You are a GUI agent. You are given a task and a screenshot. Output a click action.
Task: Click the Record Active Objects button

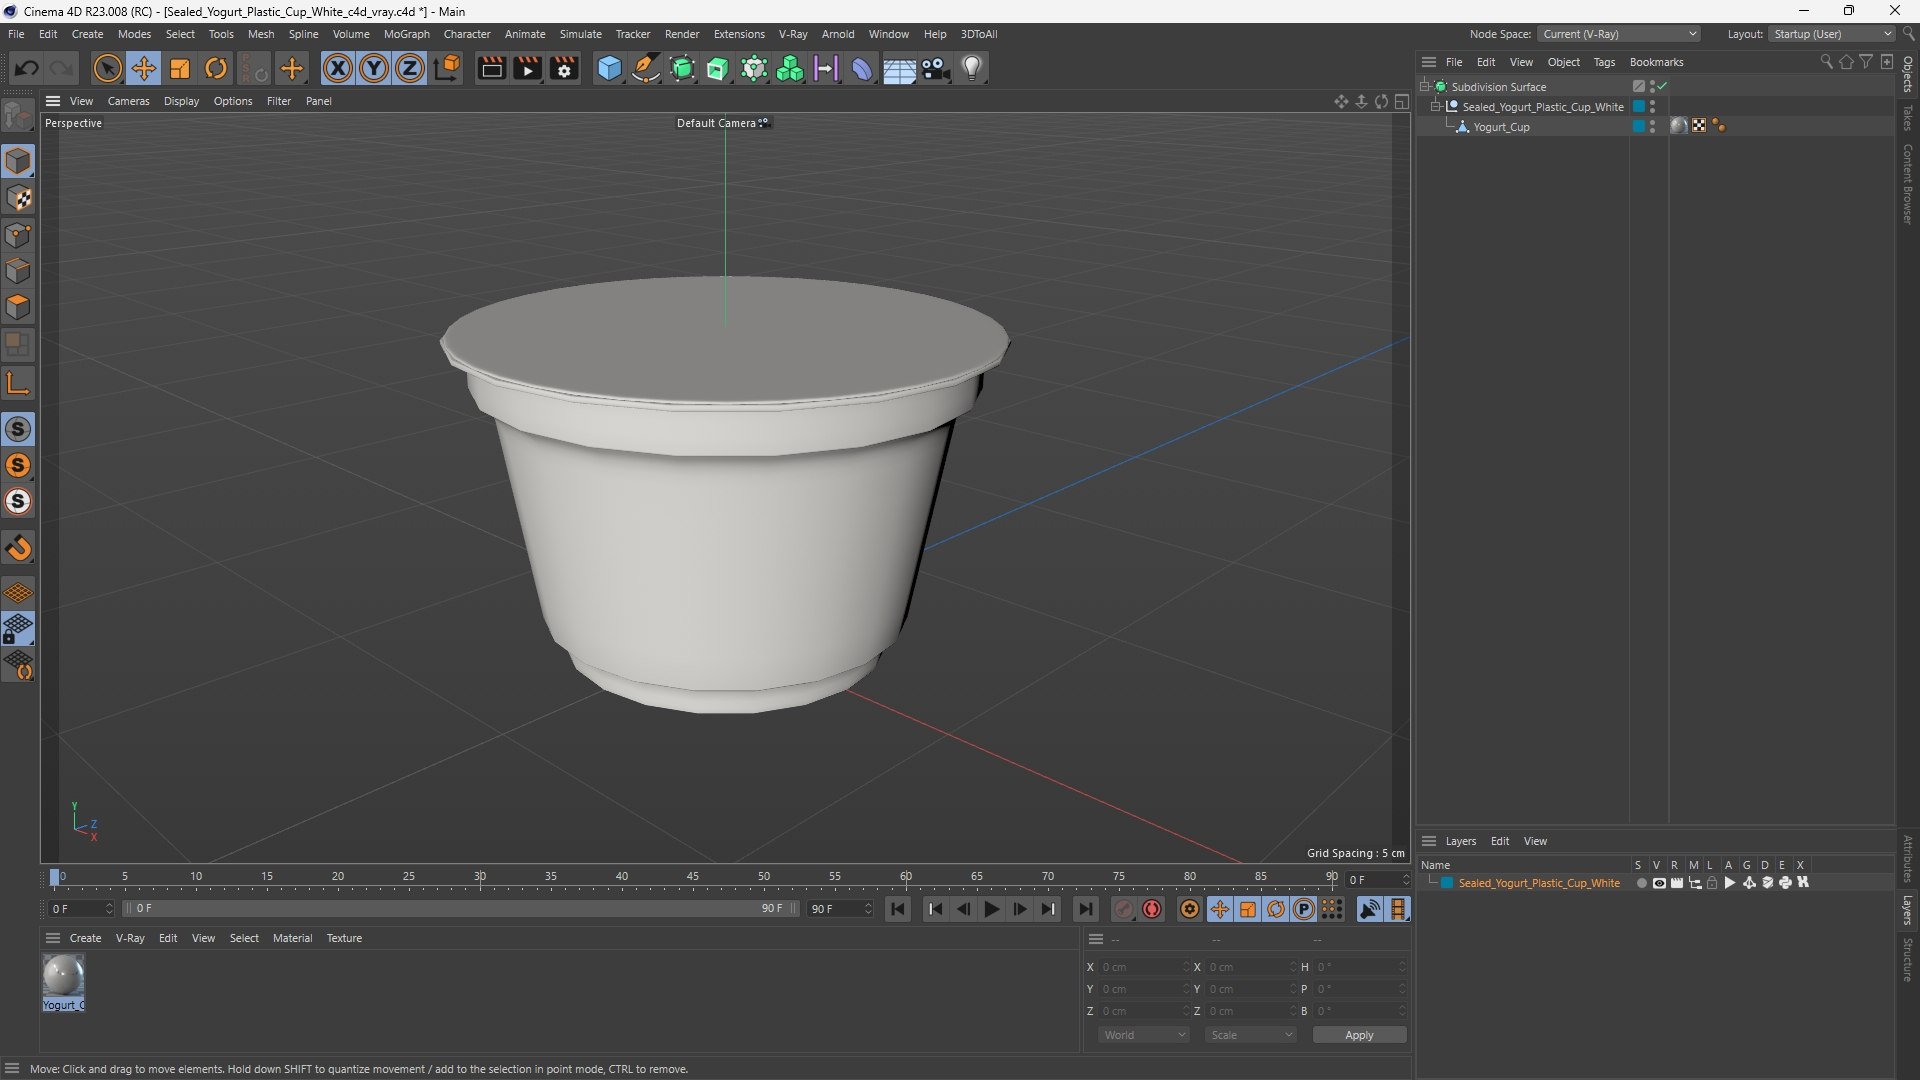pos(1124,909)
